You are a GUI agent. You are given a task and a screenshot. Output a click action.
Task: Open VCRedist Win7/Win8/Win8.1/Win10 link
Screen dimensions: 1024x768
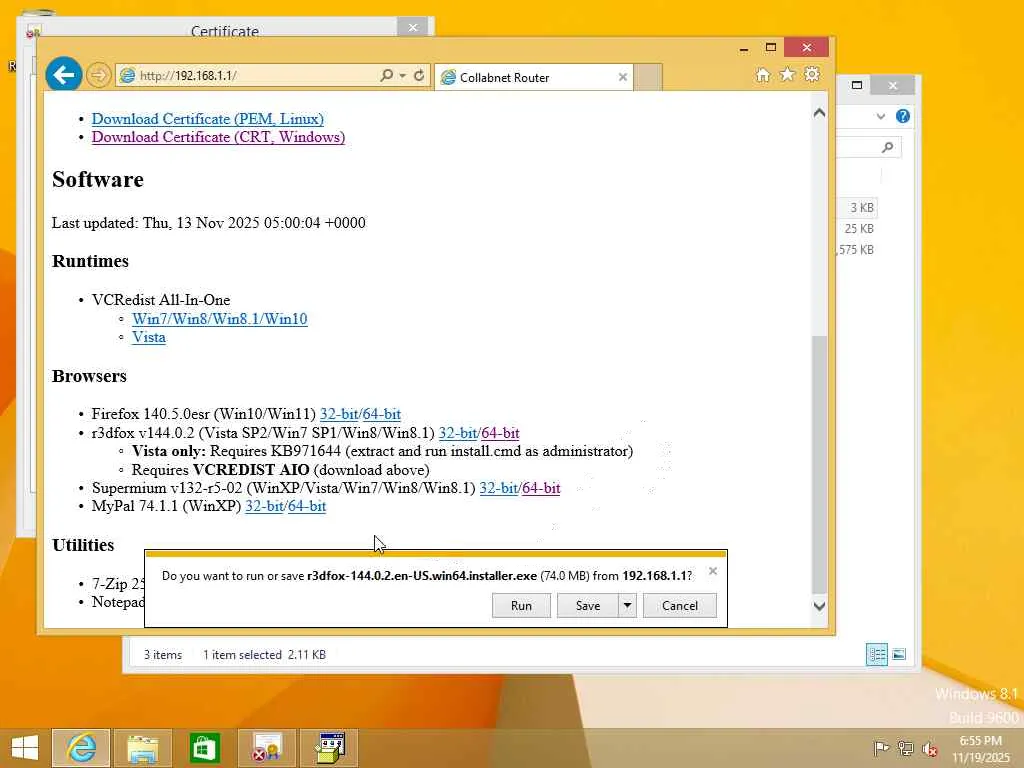[x=219, y=319]
